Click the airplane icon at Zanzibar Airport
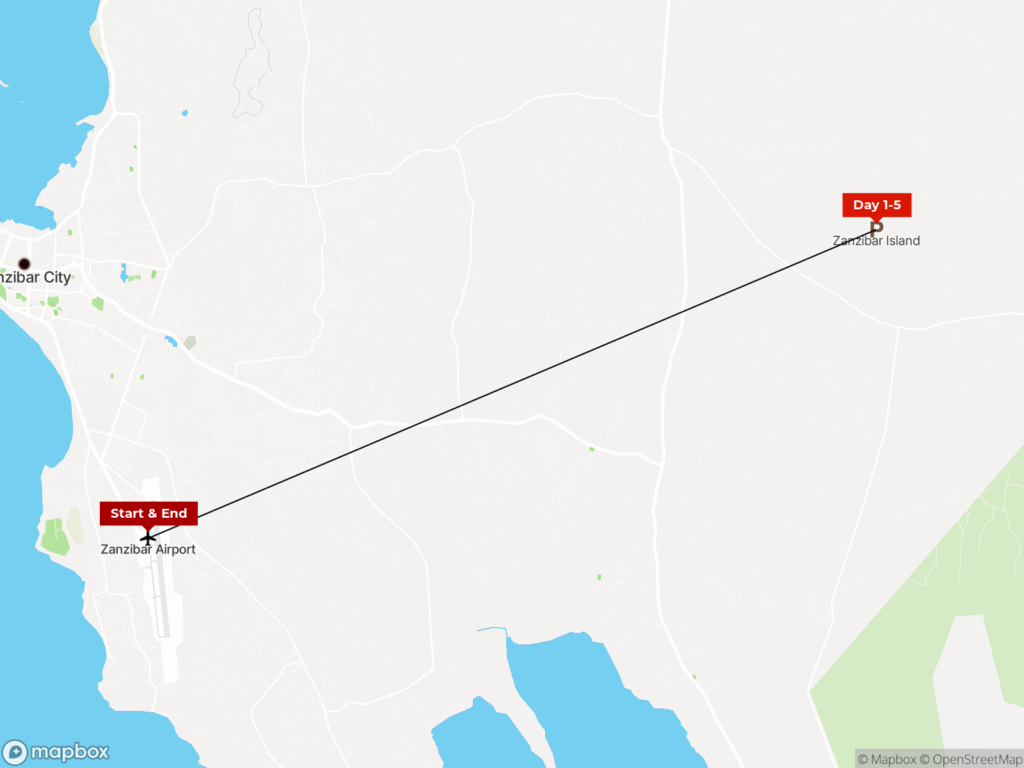 (148, 539)
